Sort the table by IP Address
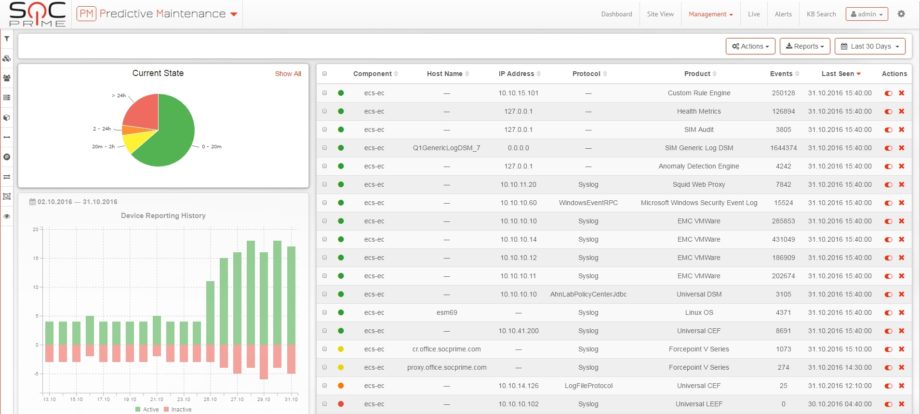Screen dimensions: 920x414 tap(519, 74)
